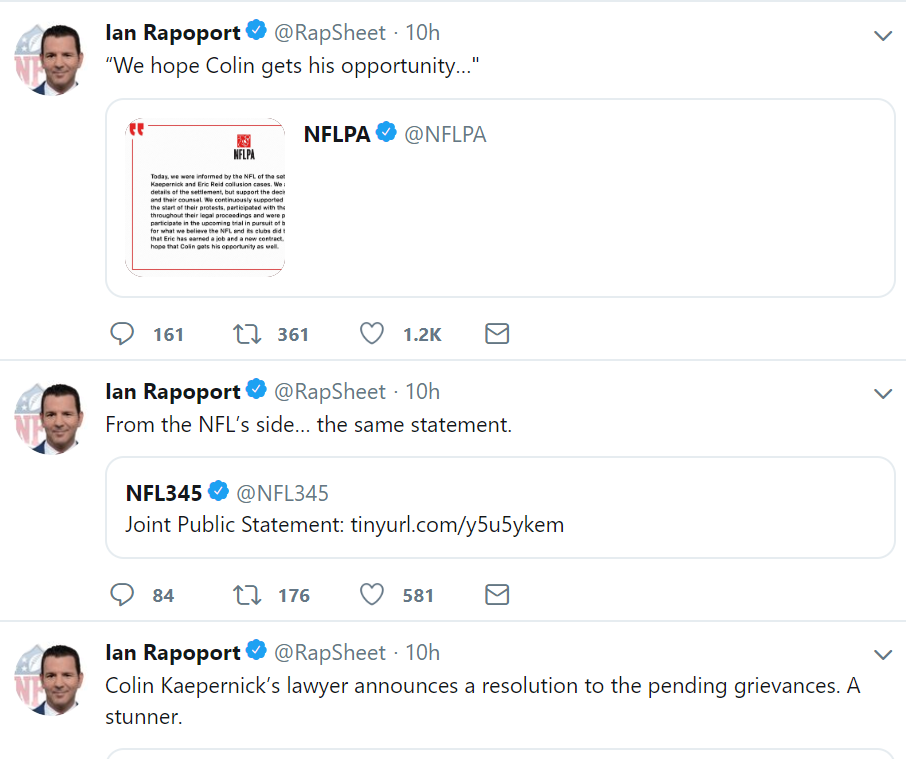This screenshot has width=906, height=759.
Task: Click Ian Rapoport's avatar on third tweet
Action: (48, 680)
